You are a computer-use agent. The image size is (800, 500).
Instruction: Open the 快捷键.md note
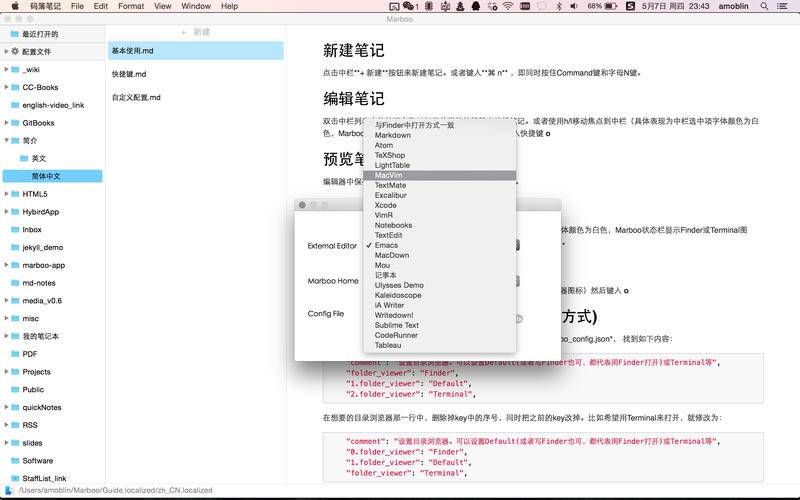[x=195, y=74]
